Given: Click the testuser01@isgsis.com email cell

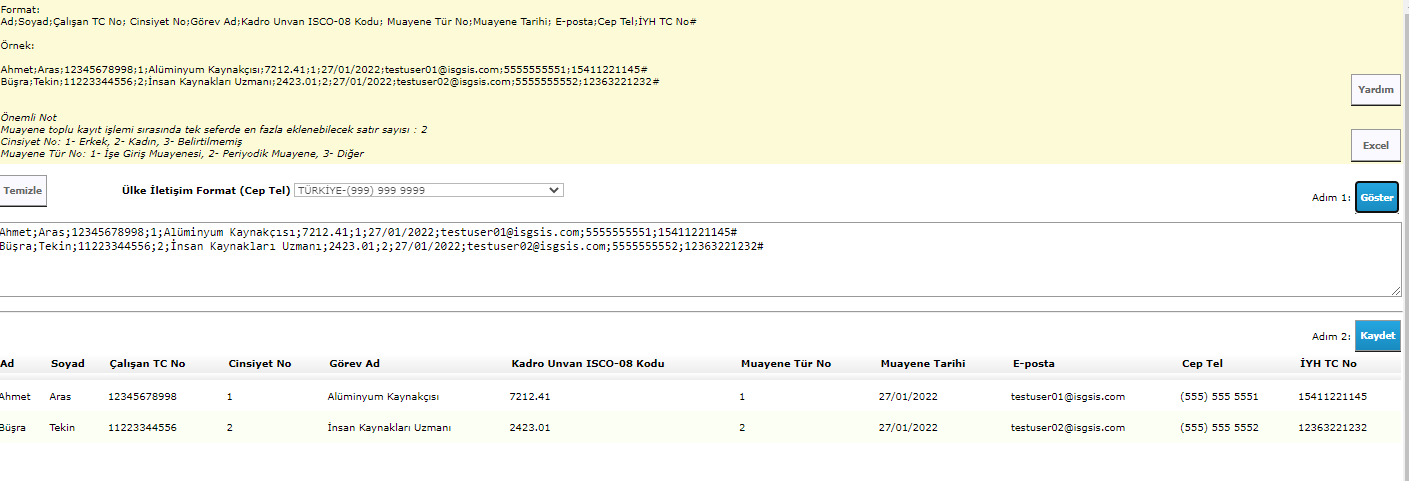Looking at the screenshot, I should pos(1068,397).
